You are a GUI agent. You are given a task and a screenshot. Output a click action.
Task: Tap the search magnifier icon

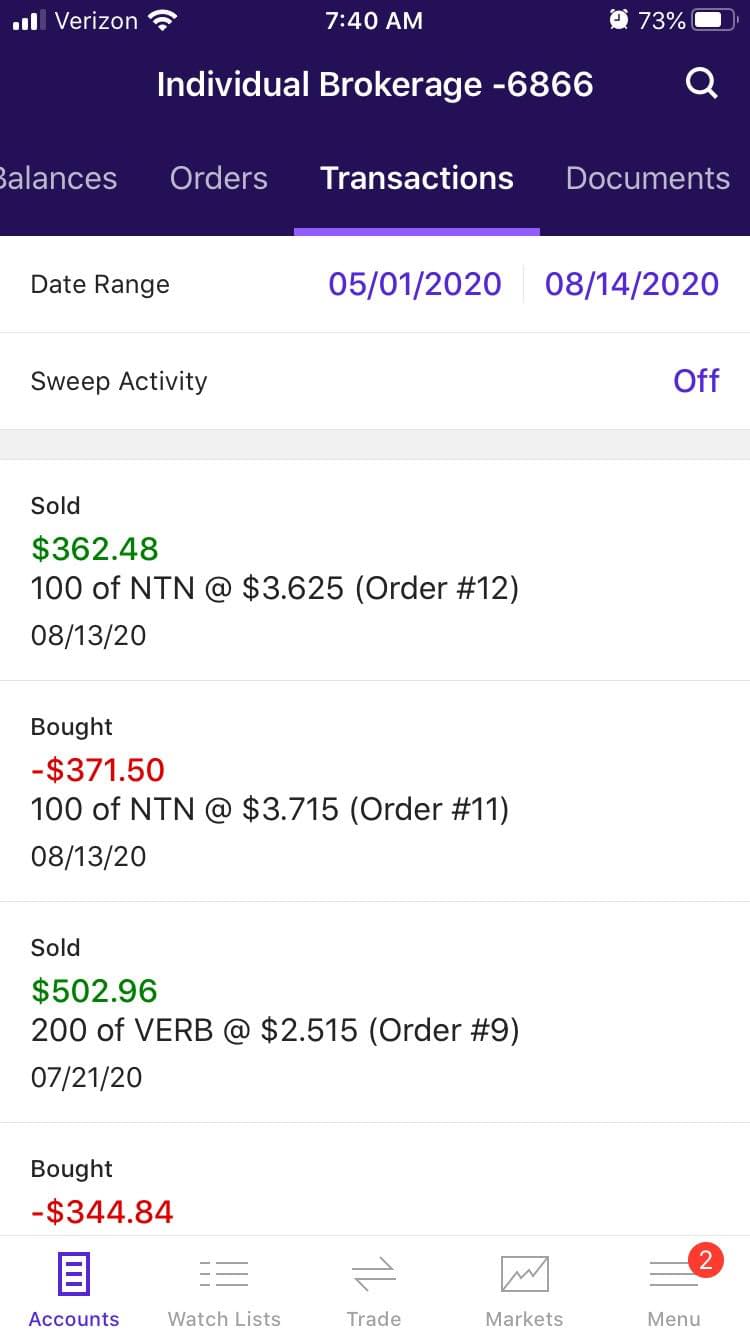coord(702,84)
